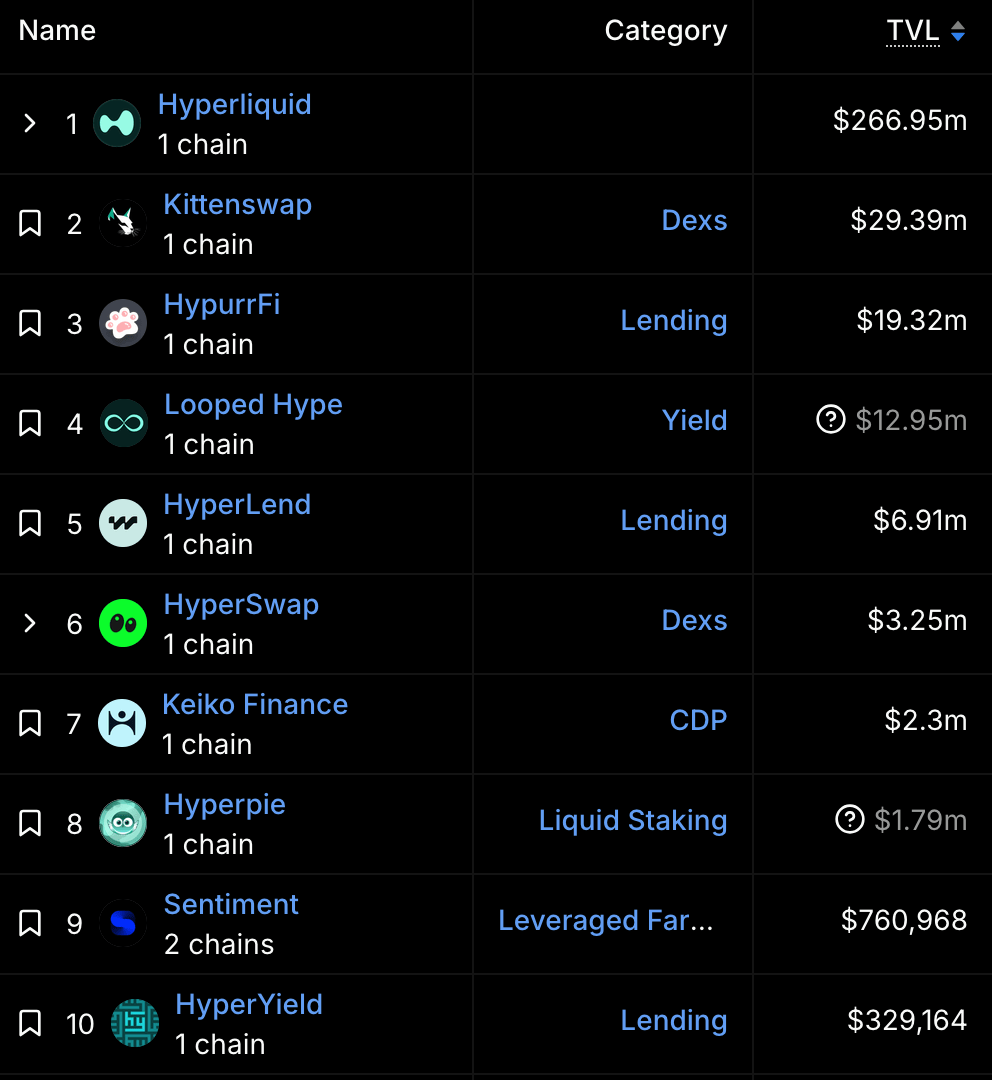Screen dimensions: 992x1080
Task: Expand the HyperSwap row chevron
Action: point(30,623)
